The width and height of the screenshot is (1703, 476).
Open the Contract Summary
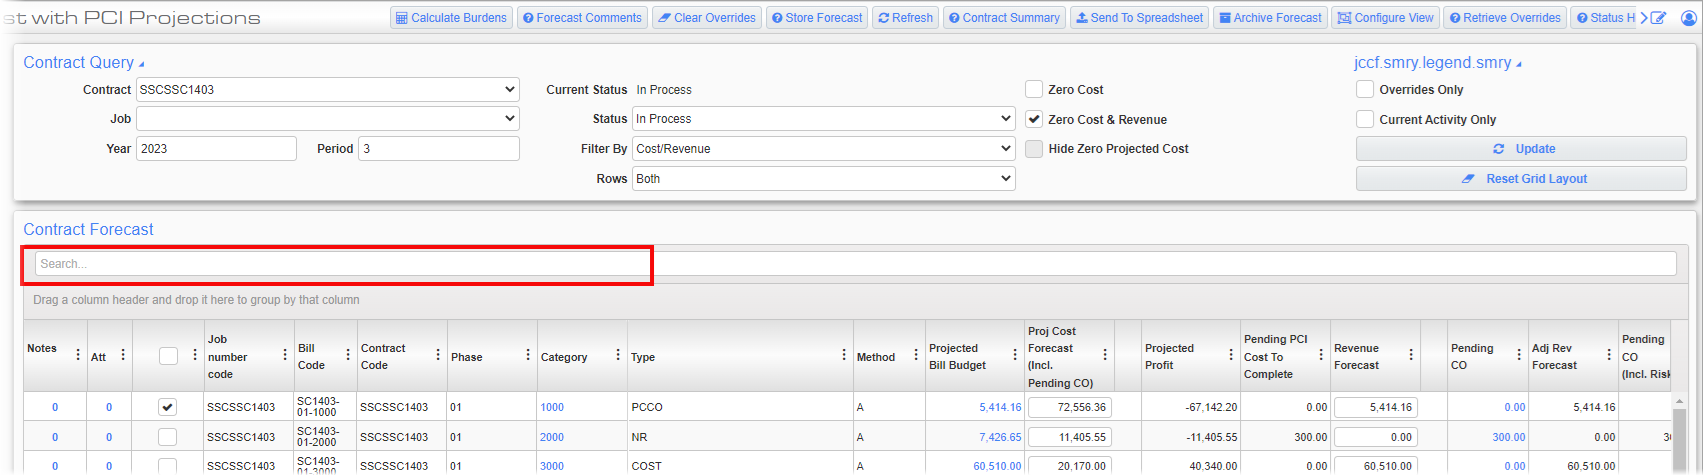(x=1004, y=18)
